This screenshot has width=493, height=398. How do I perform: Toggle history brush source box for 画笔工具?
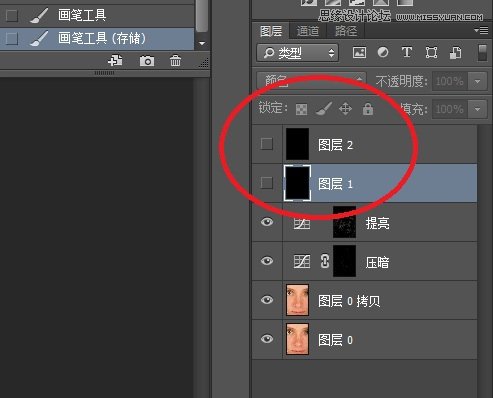pos(12,15)
